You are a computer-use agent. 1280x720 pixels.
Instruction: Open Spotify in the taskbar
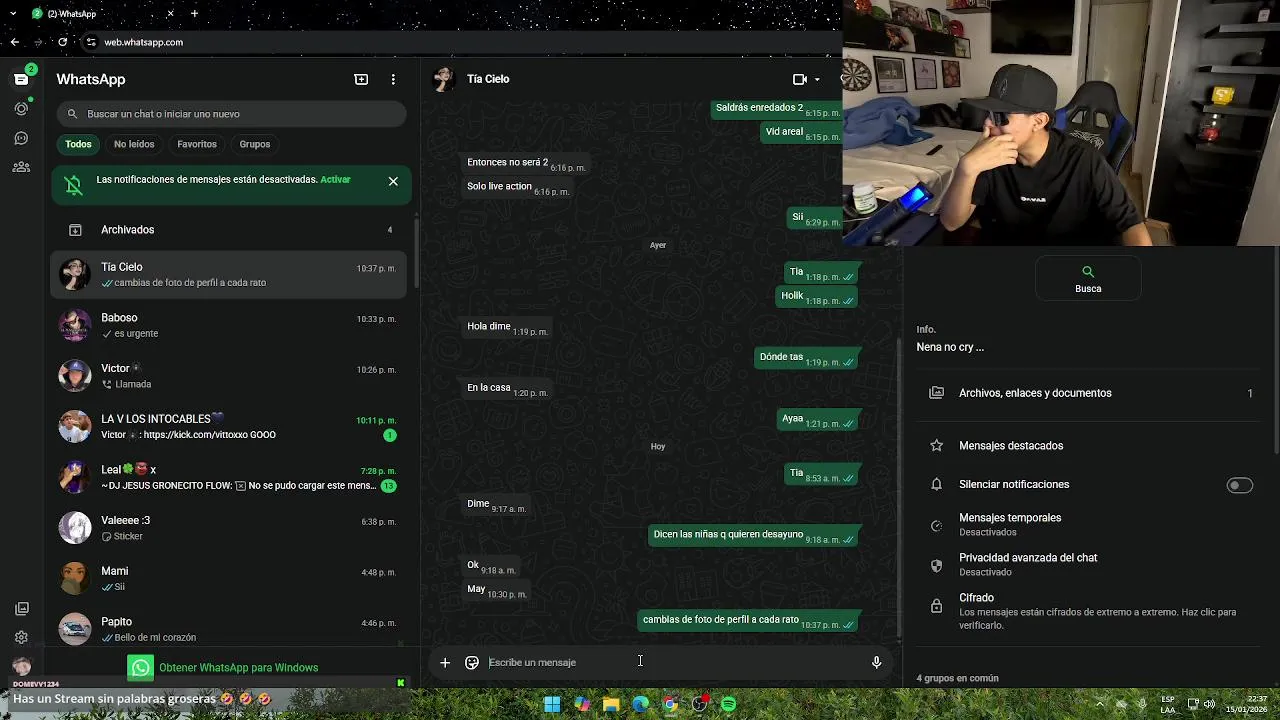pyautogui.click(x=729, y=704)
